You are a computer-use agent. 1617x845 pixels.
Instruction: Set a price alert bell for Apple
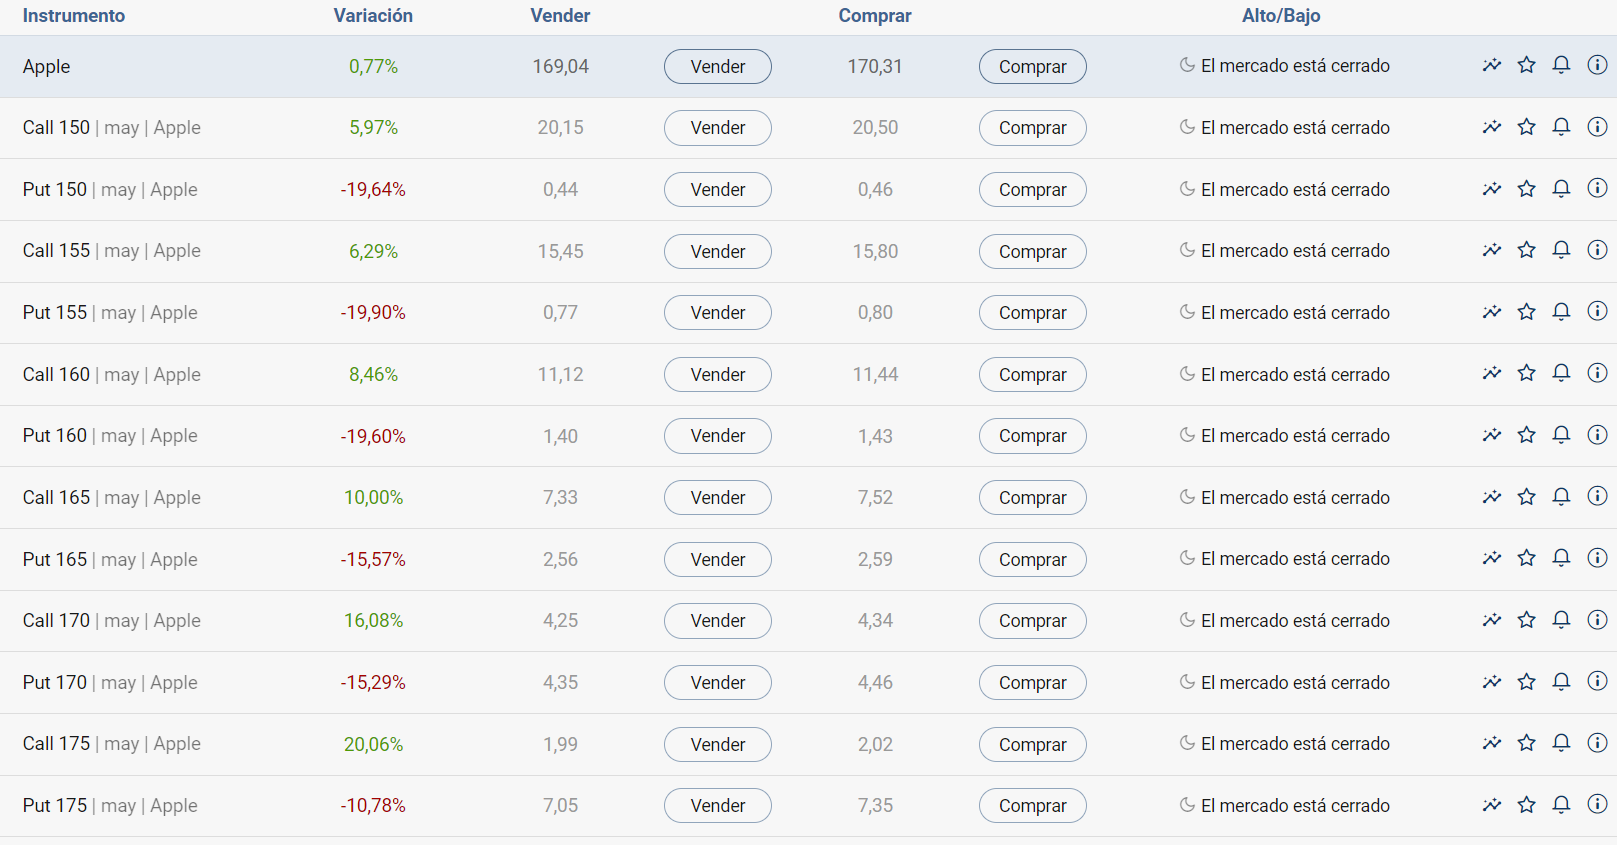1561,66
